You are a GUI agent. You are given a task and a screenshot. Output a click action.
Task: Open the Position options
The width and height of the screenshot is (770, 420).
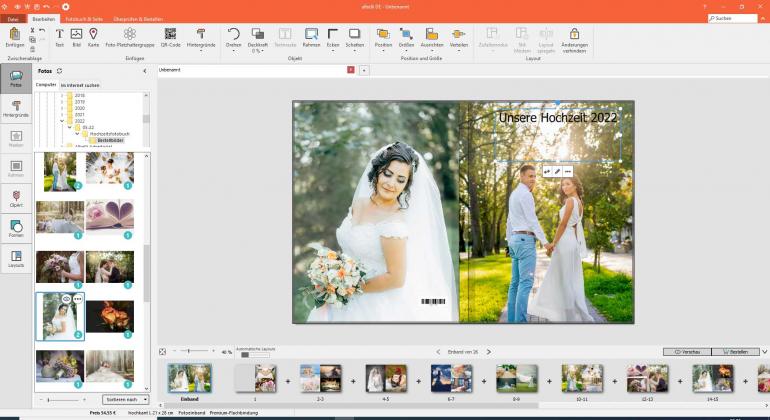tap(383, 39)
